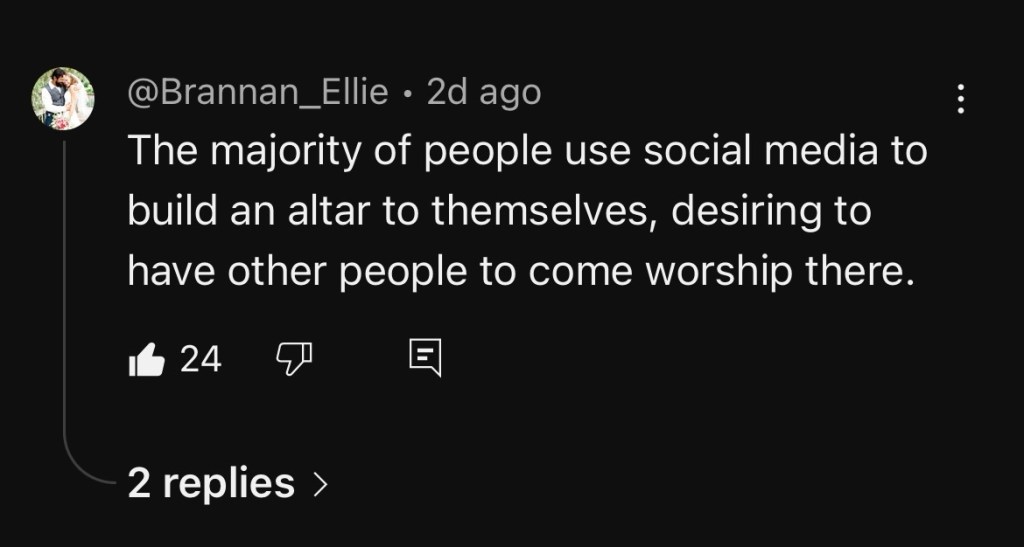Image resolution: width=1024 pixels, height=547 pixels.
Task: Open the three-dot more options menu
Action: point(960,98)
